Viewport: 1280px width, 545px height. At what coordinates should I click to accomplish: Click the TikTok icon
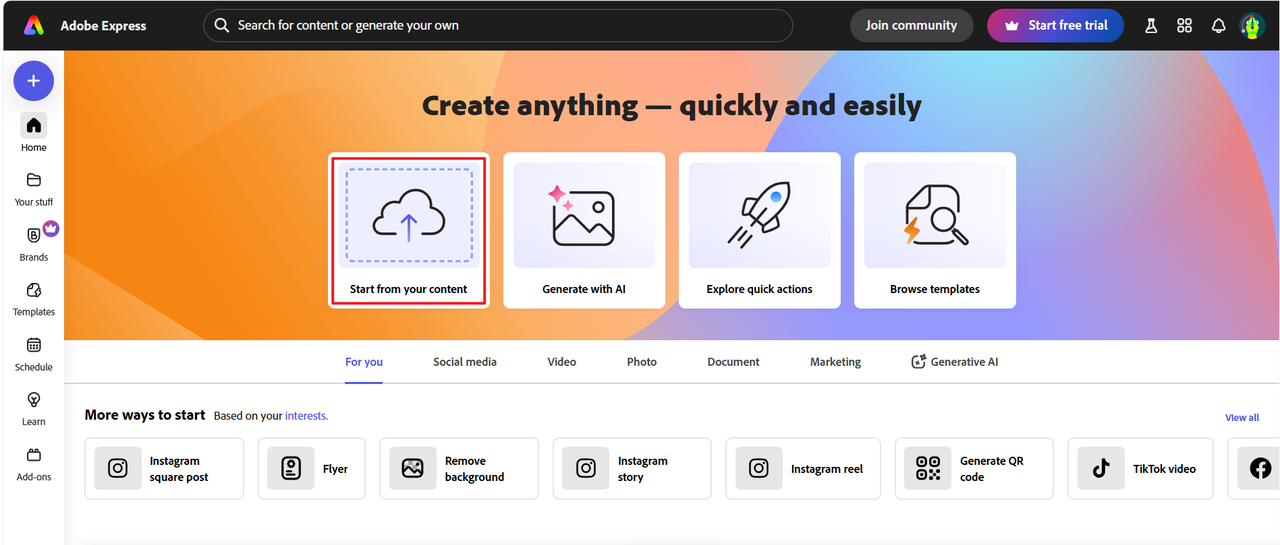pos(1101,468)
